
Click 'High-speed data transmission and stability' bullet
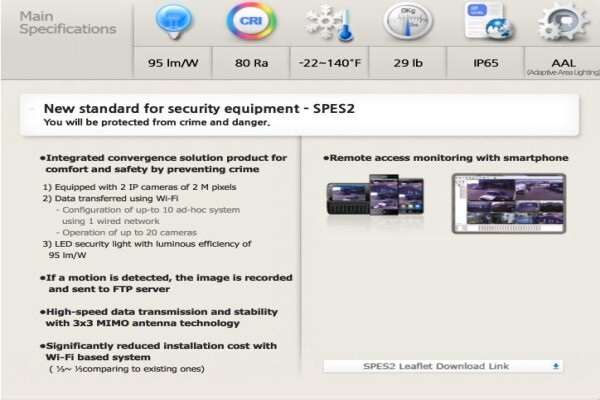(x=159, y=317)
